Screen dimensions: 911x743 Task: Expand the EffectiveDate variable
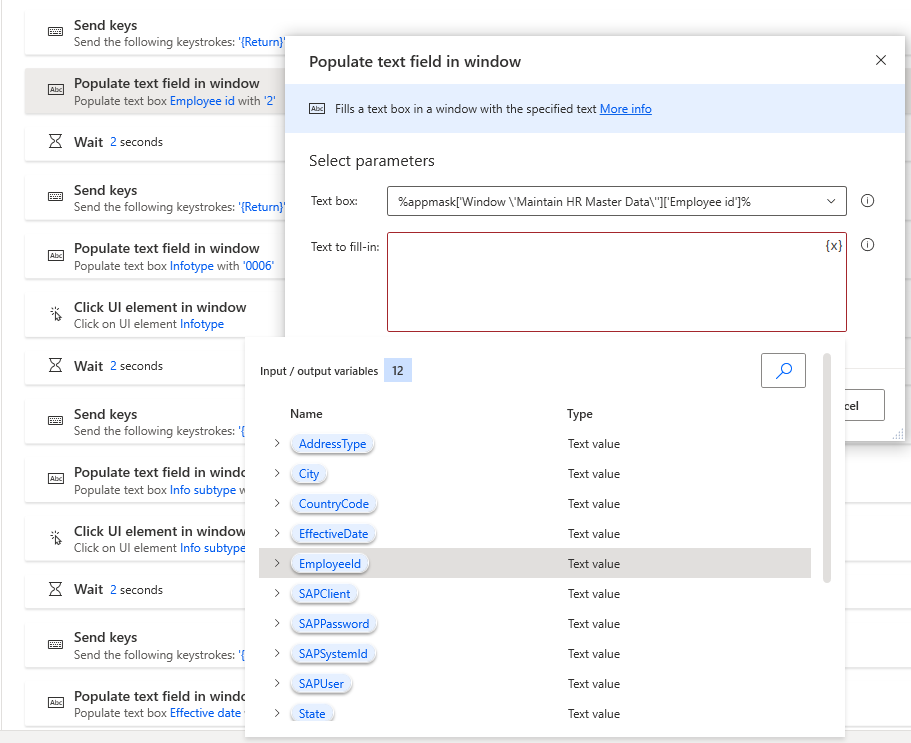coord(277,533)
